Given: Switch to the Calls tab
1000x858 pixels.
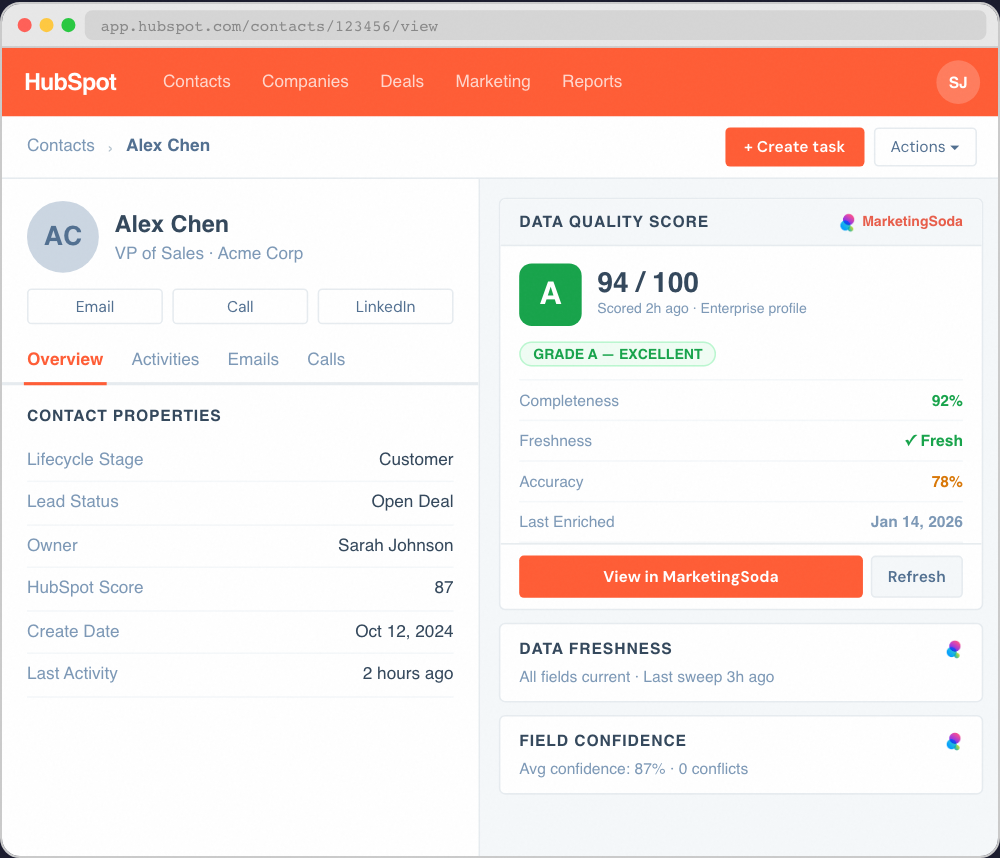Looking at the screenshot, I should coord(326,359).
